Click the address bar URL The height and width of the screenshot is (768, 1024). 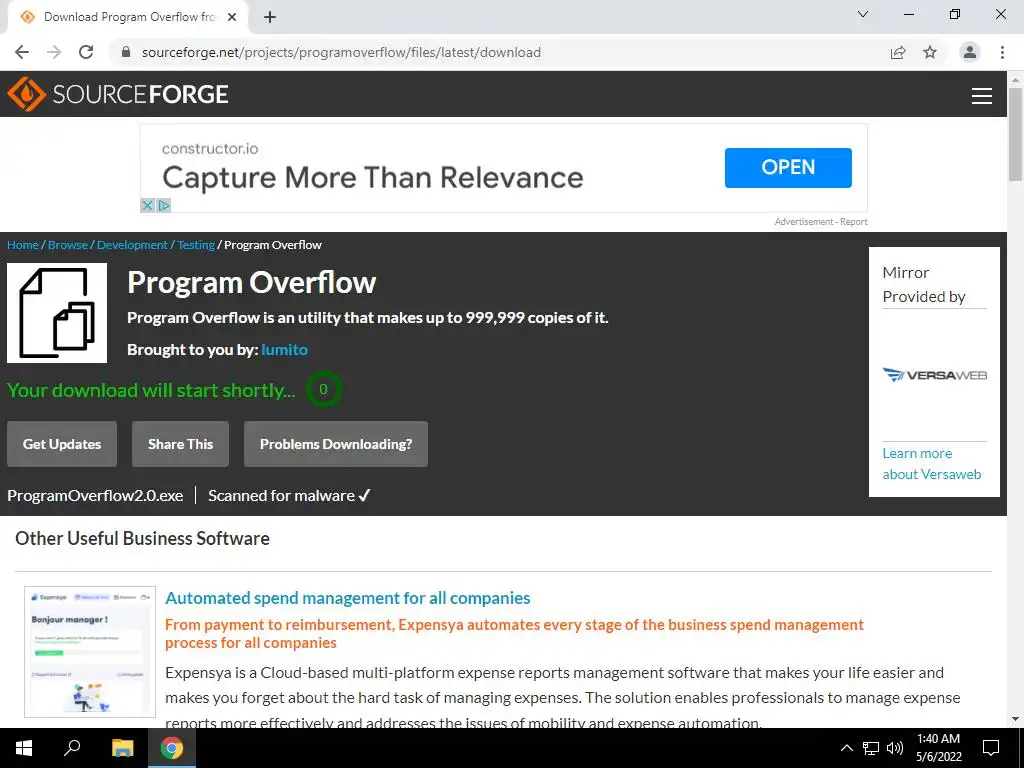click(341, 52)
